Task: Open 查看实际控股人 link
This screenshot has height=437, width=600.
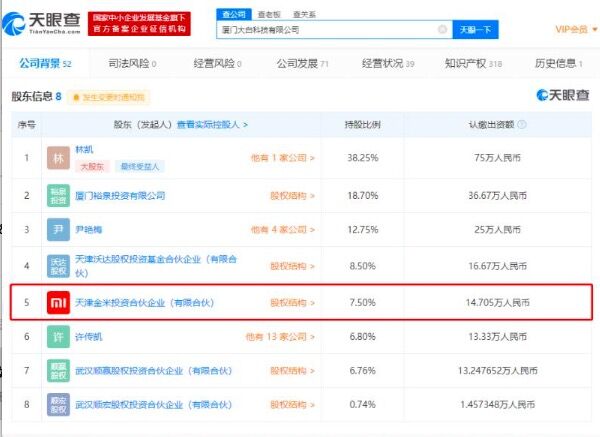Action: point(212,124)
